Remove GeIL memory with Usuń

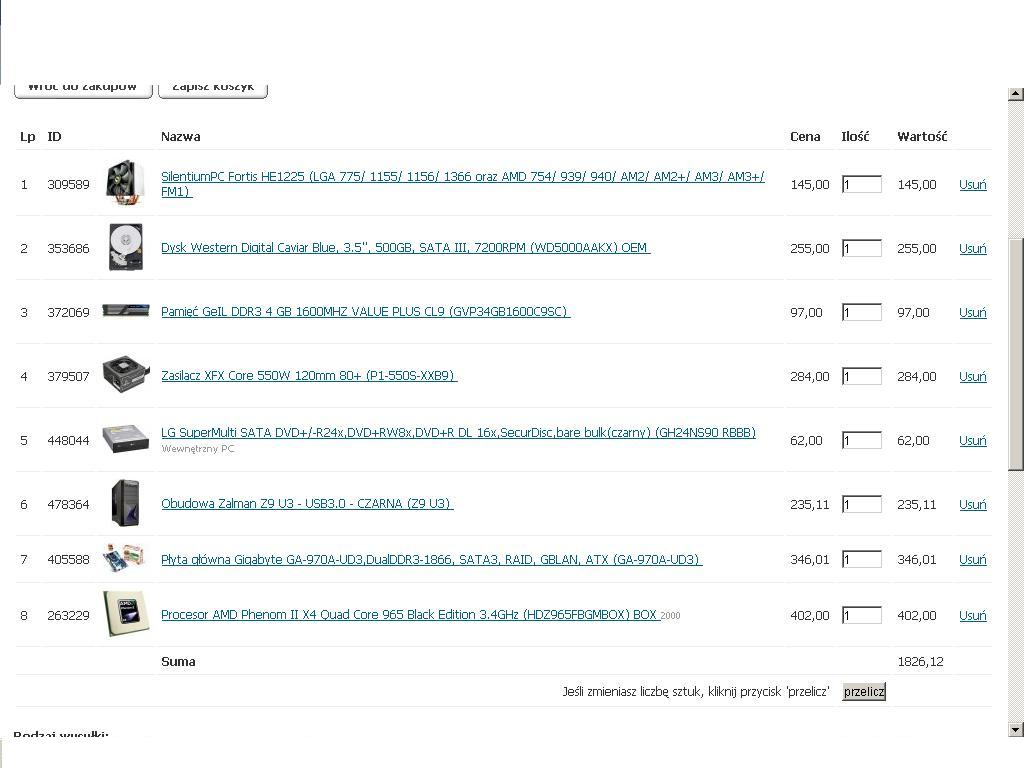(972, 313)
